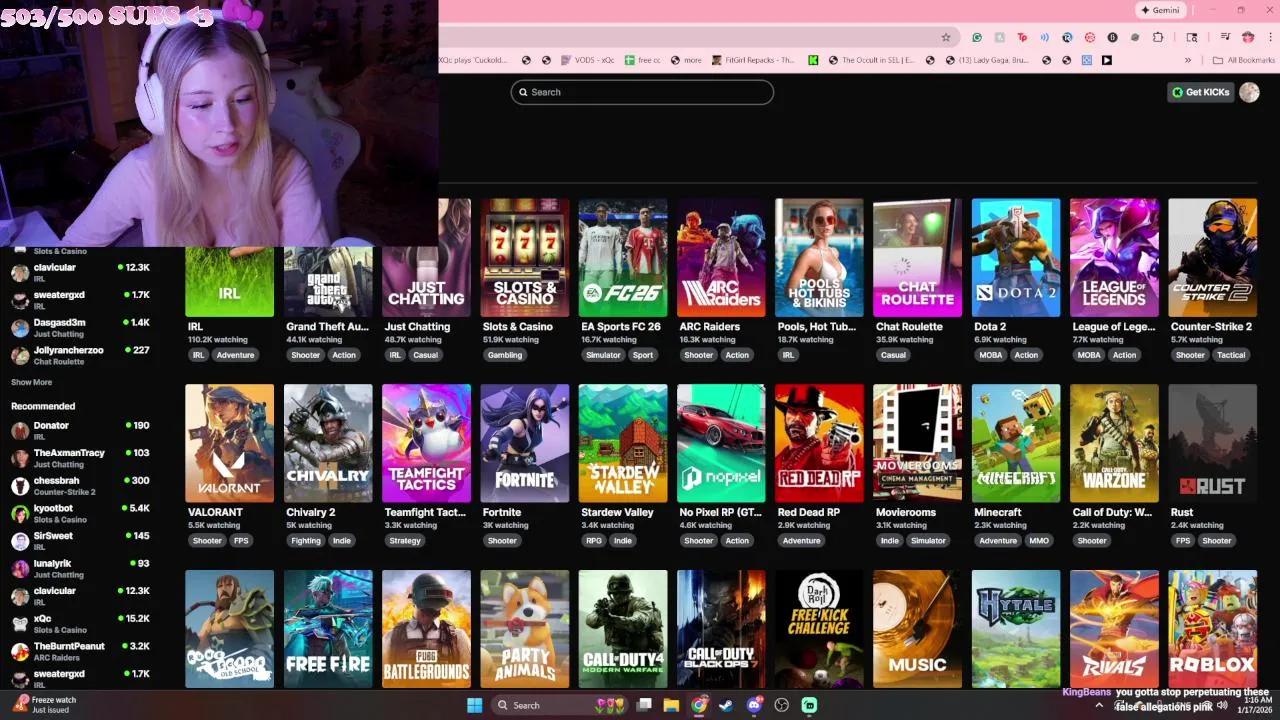Open the Kick user avatar menu
The width and height of the screenshot is (1280, 720).
point(1249,92)
